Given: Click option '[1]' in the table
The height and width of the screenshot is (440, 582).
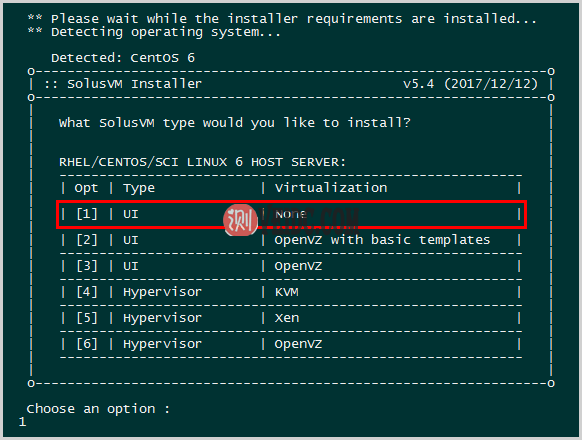Looking at the screenshot, I should click(x=87, y=214).
